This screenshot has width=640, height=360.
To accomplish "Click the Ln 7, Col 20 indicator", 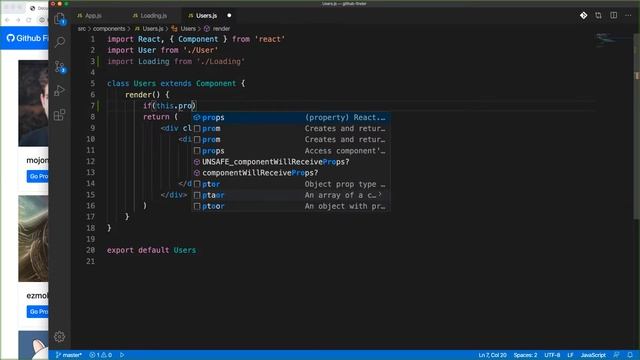I will click(492, 355).
